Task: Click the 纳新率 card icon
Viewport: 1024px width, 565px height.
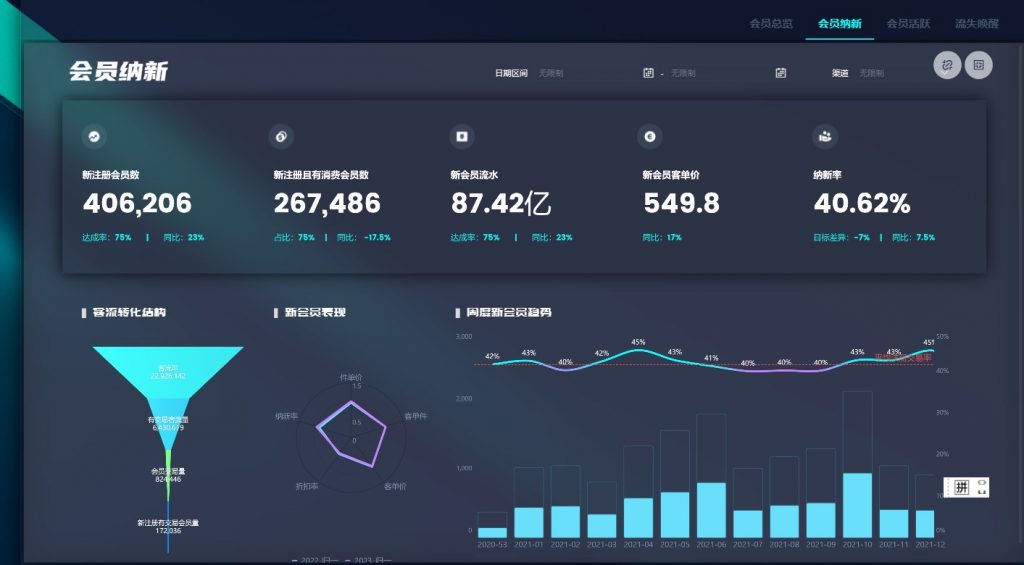Action: point(825,136)
